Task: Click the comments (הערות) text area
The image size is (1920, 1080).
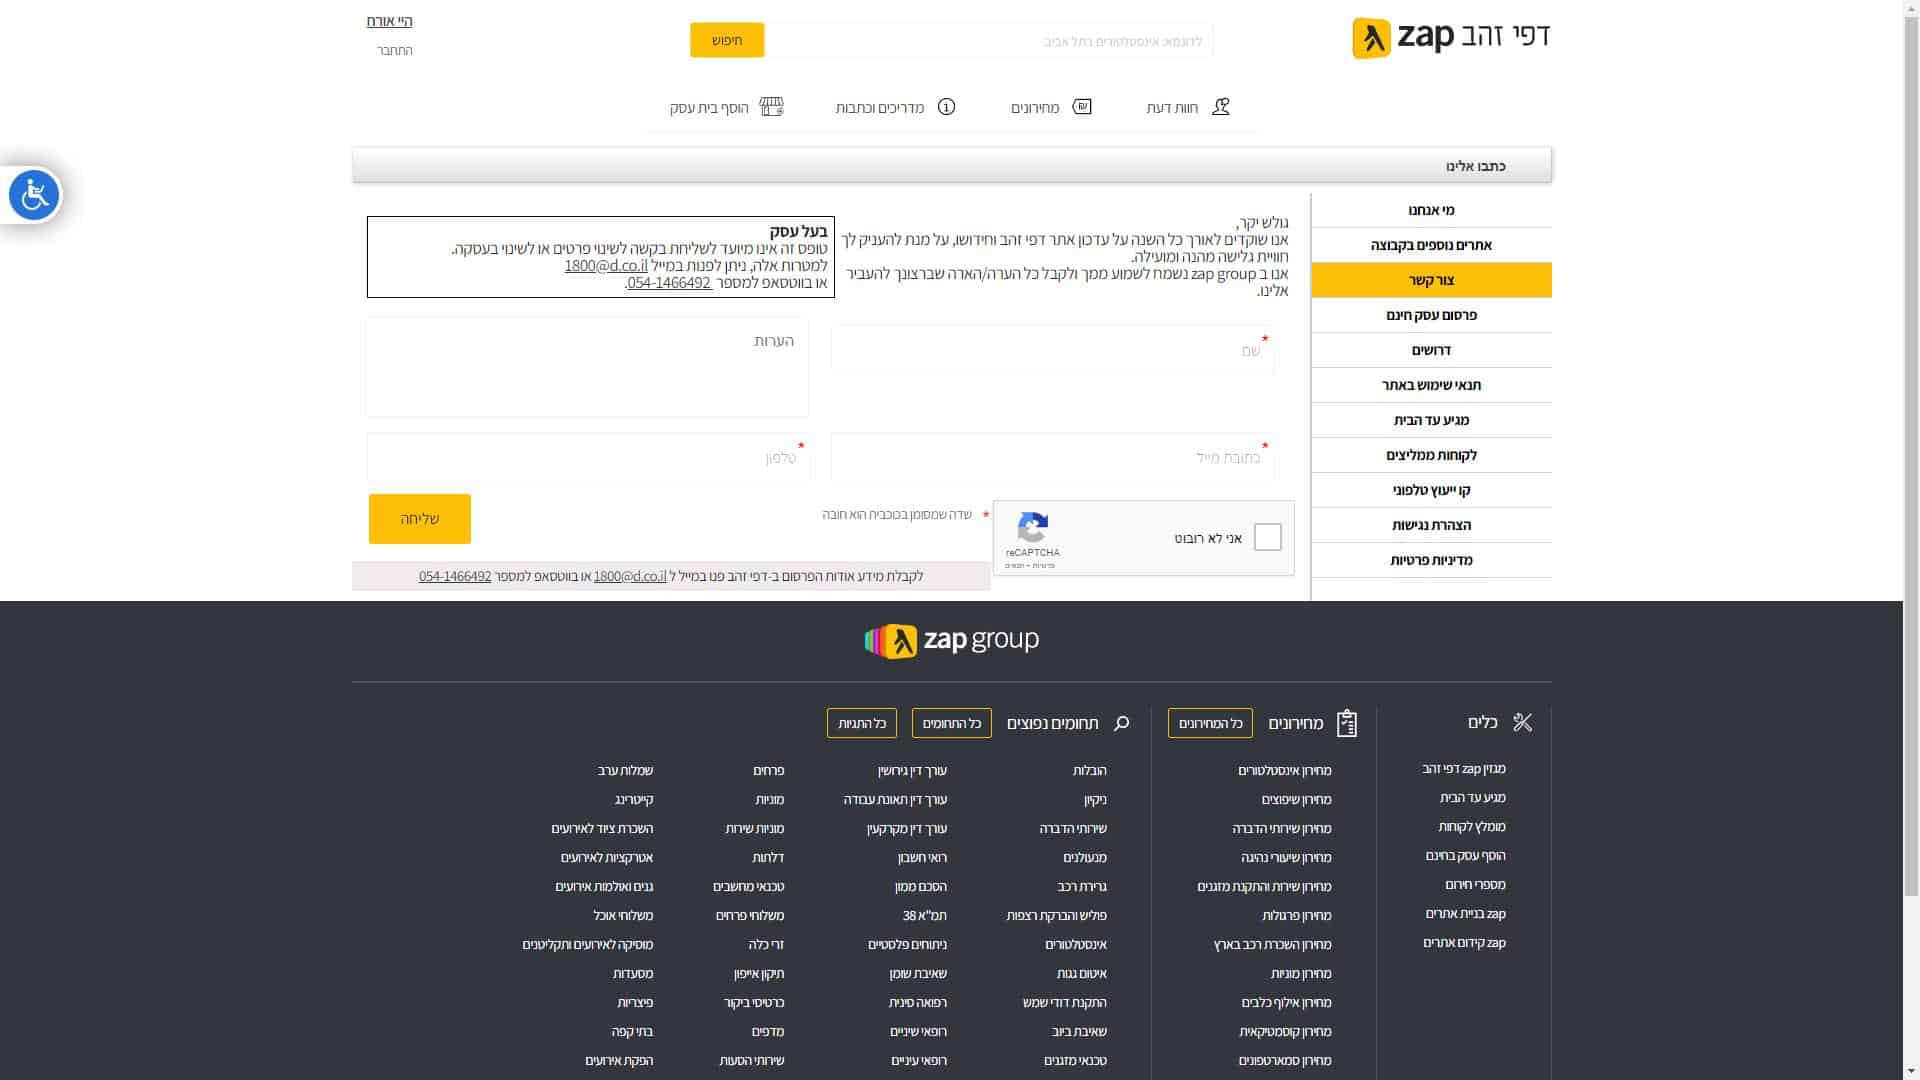Action: click(x=587, y=368)
